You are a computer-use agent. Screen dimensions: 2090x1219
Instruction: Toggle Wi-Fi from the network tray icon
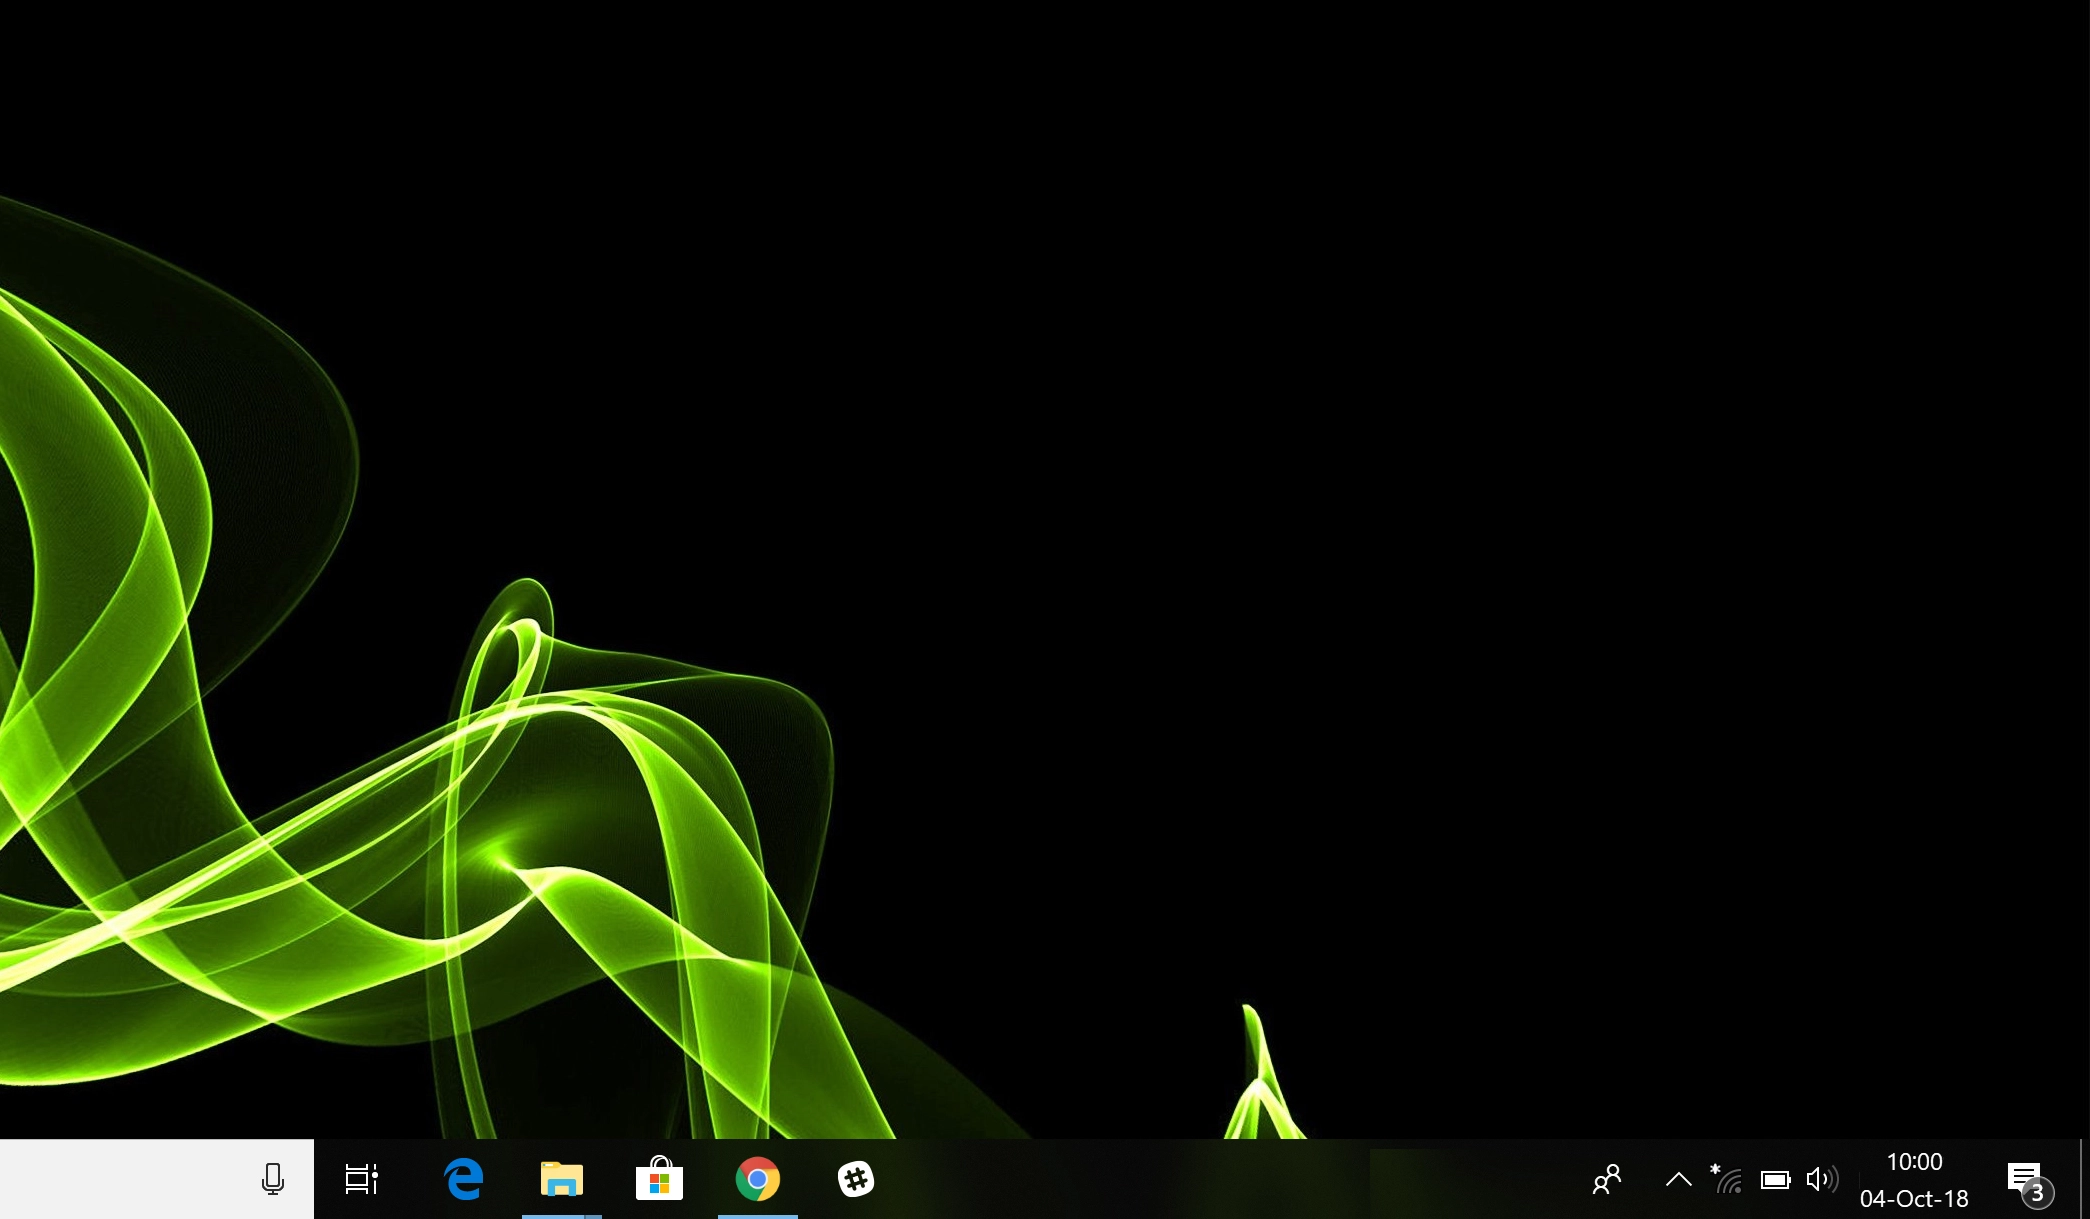(1730, 1179)
